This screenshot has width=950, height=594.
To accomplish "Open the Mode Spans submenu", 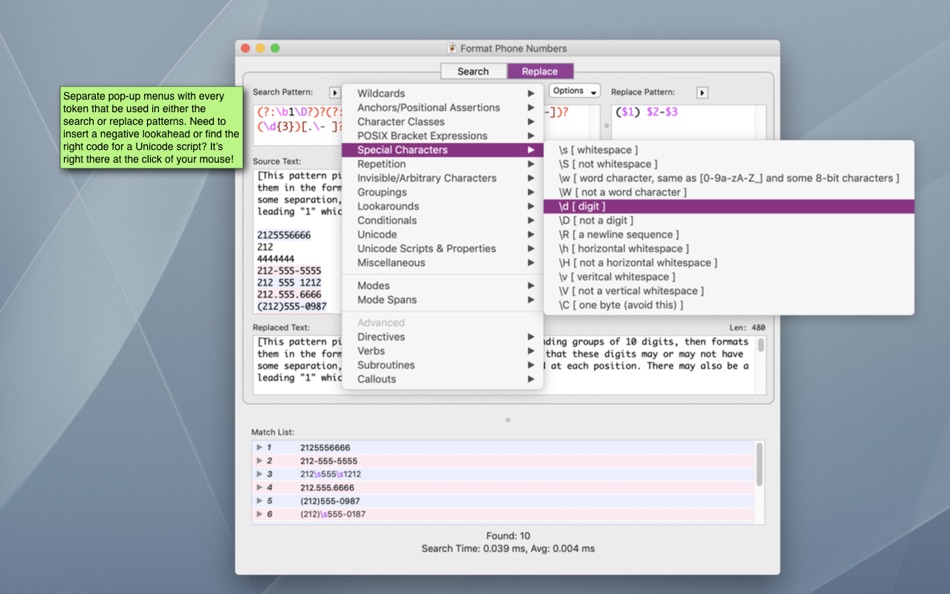I will (442, 299).
